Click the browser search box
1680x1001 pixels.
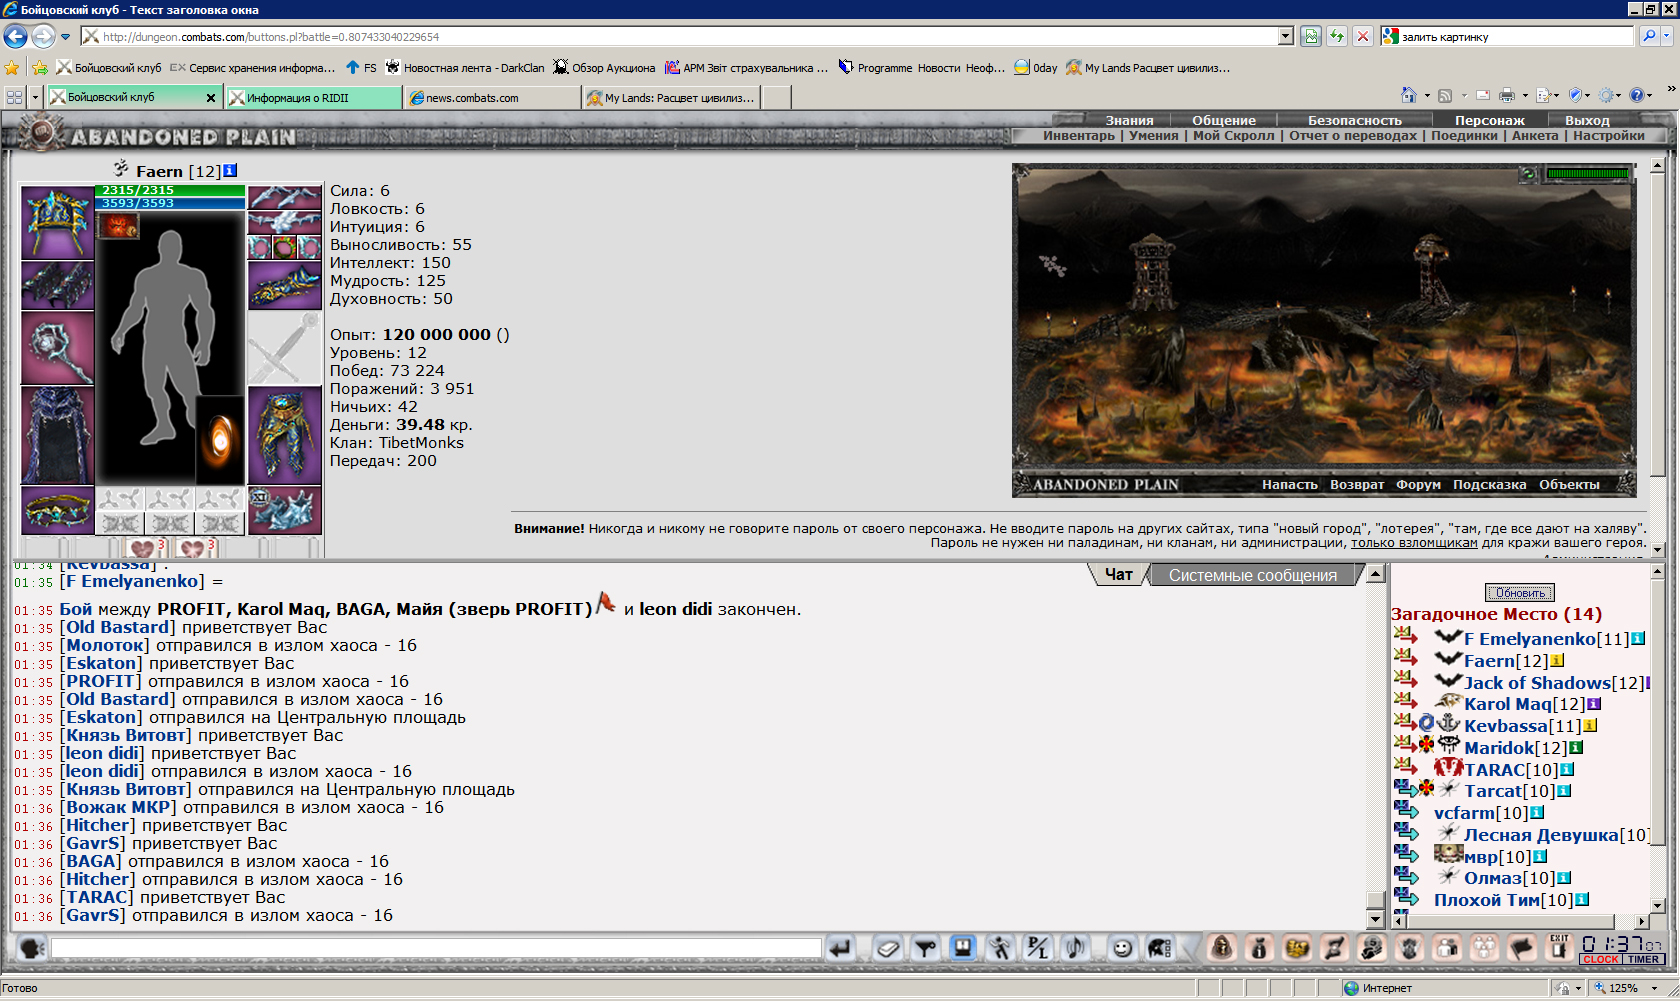pos(1508,37)
